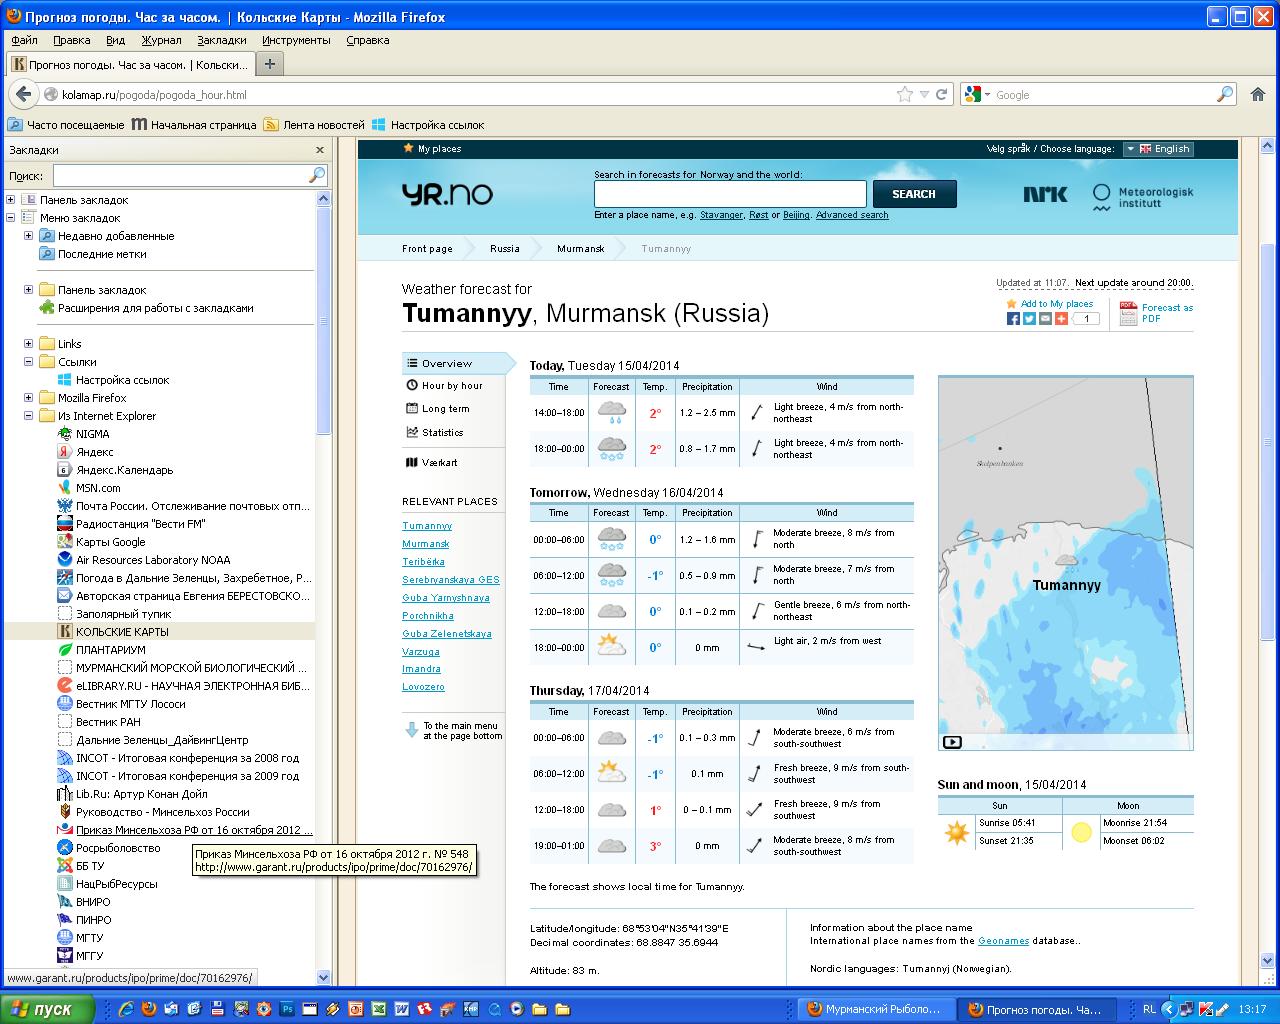Bookmark this page with the star icon

[x=905, y=94]
